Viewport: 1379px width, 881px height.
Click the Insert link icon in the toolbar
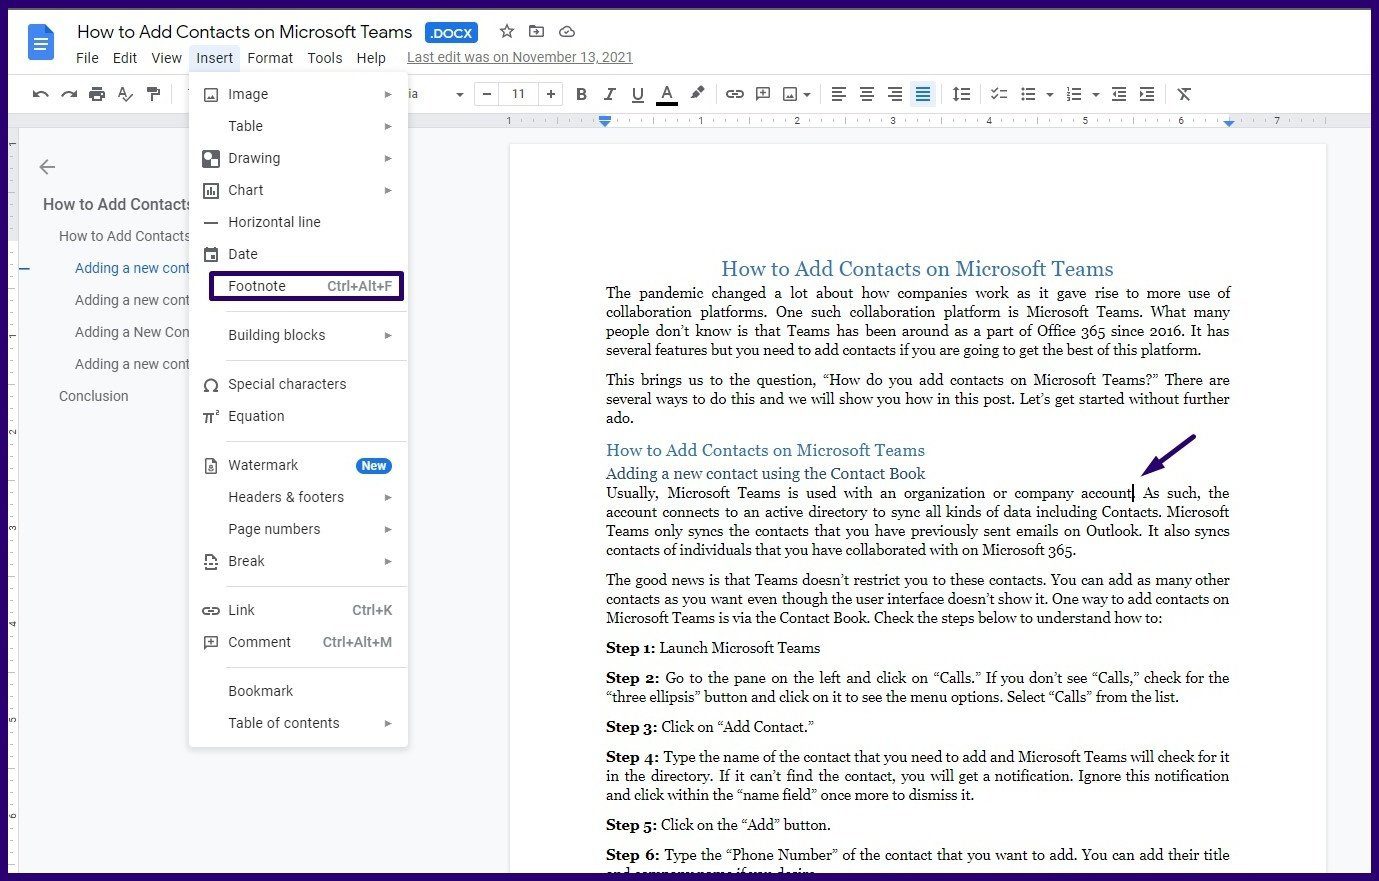click(734, 93)
